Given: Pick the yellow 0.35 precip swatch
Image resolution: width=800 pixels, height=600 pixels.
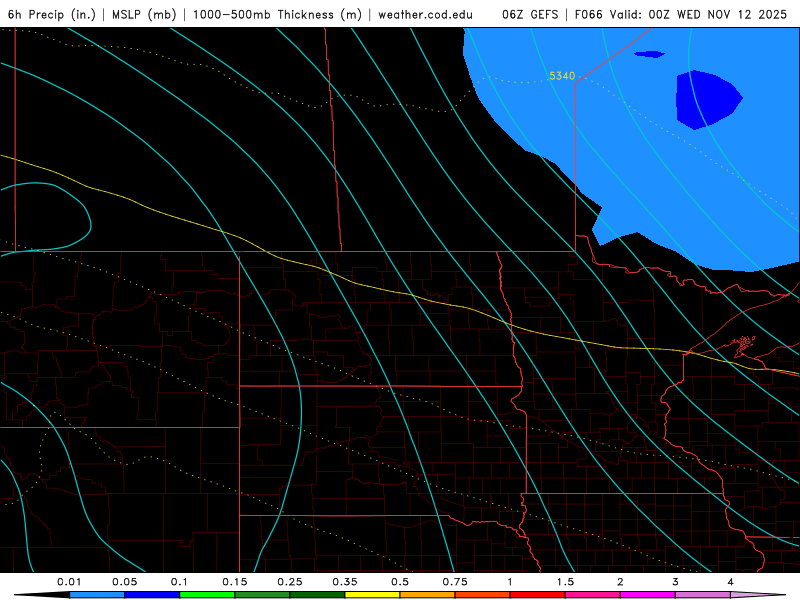Looking at the screenshot, I should point(372,595).
